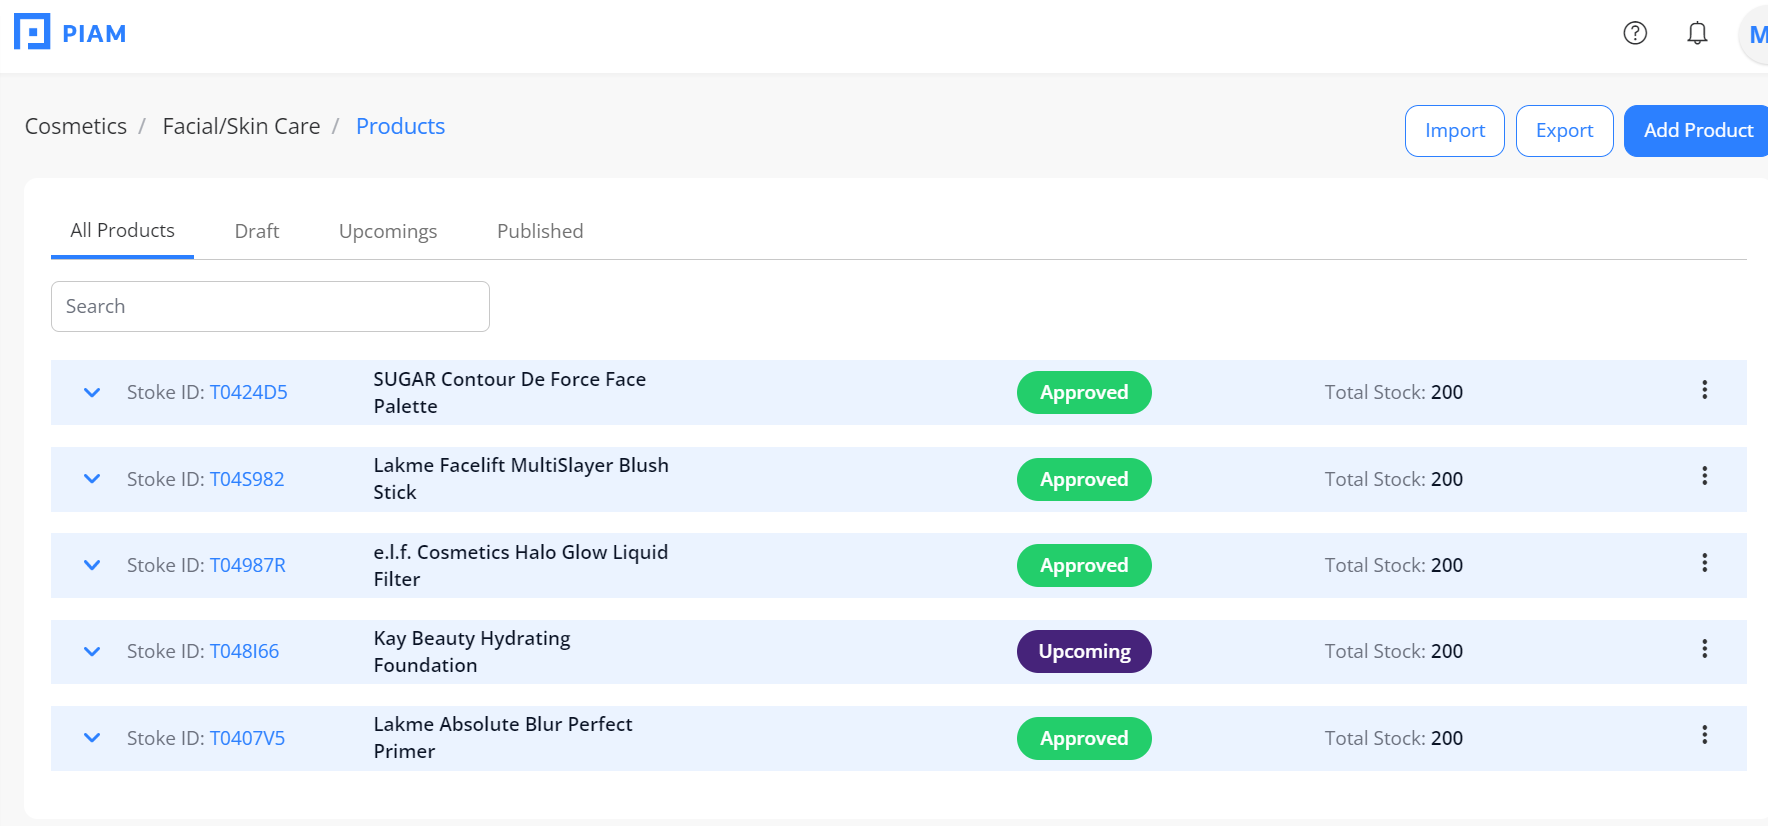Open stock ID T0407V5 link
Image resolution: width=1768 pixels, height=826 pixels.
click(x=247, y=738)
